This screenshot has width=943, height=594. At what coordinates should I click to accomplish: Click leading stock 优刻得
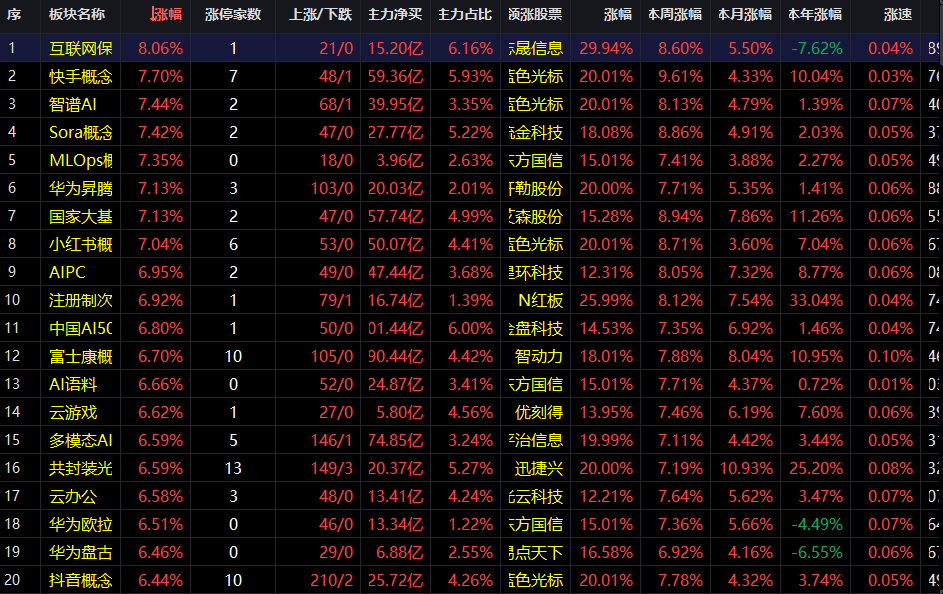coord(539,412)
